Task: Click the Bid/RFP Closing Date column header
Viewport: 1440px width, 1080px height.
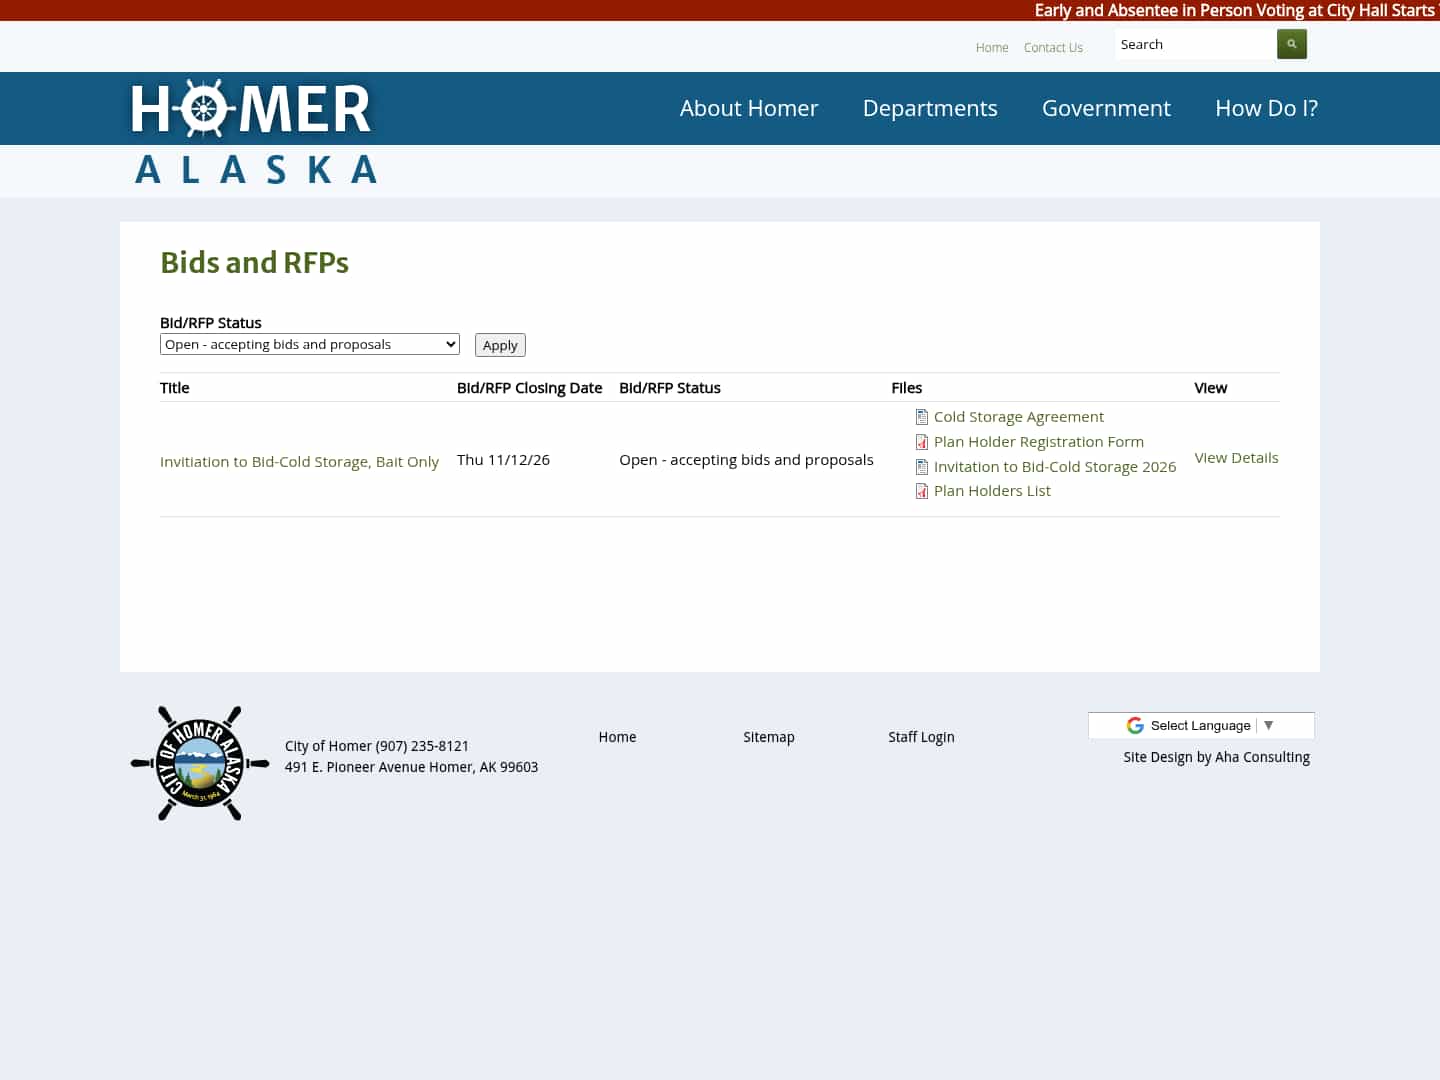Action: [530, 388]
